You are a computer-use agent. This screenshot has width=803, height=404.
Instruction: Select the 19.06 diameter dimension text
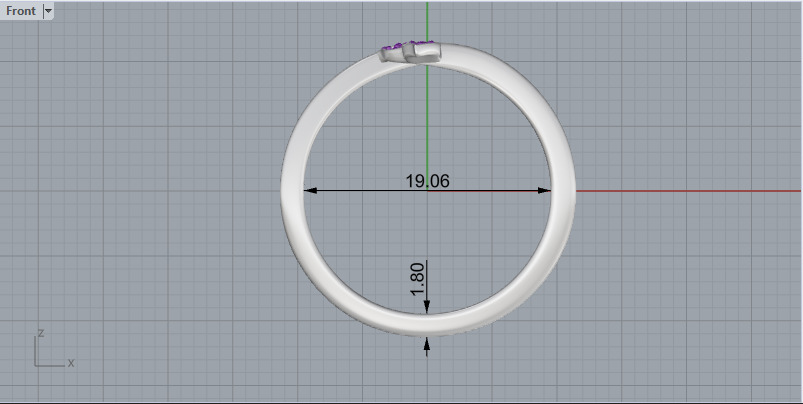pos(428,181)
